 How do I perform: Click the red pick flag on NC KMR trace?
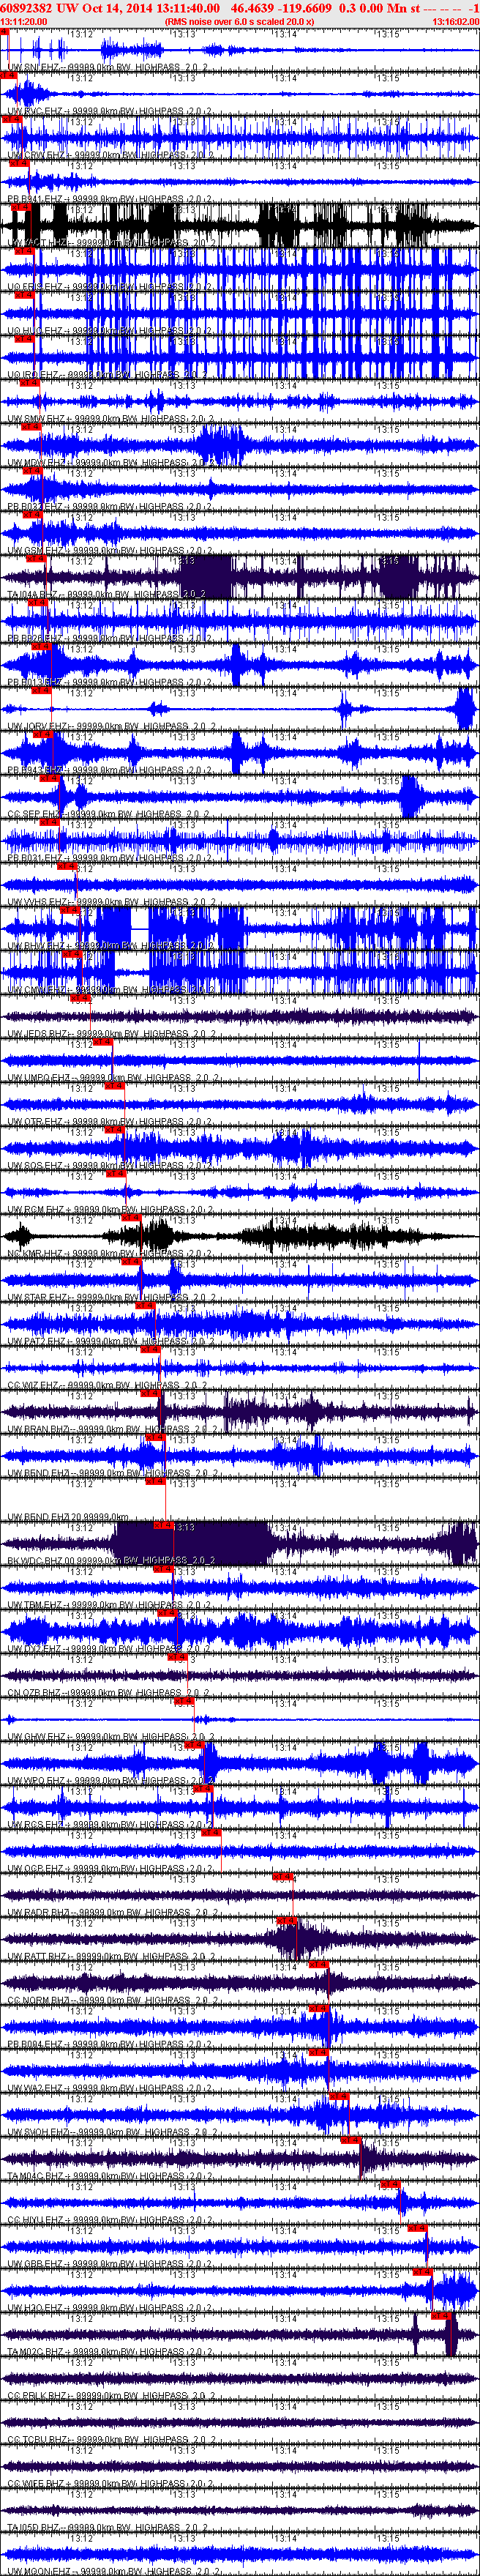coord(130,1219)
